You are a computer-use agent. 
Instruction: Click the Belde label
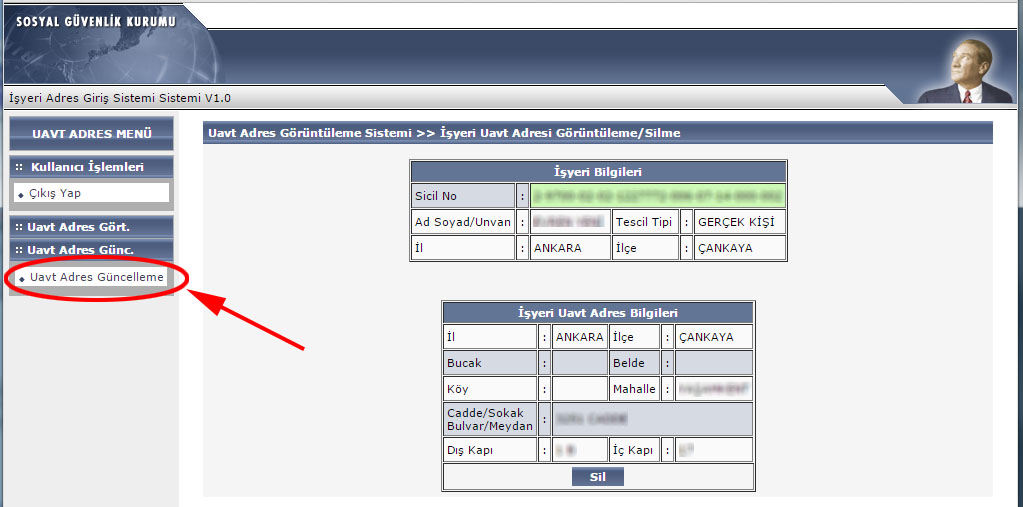pyautogui.click(x=635, y=363)
